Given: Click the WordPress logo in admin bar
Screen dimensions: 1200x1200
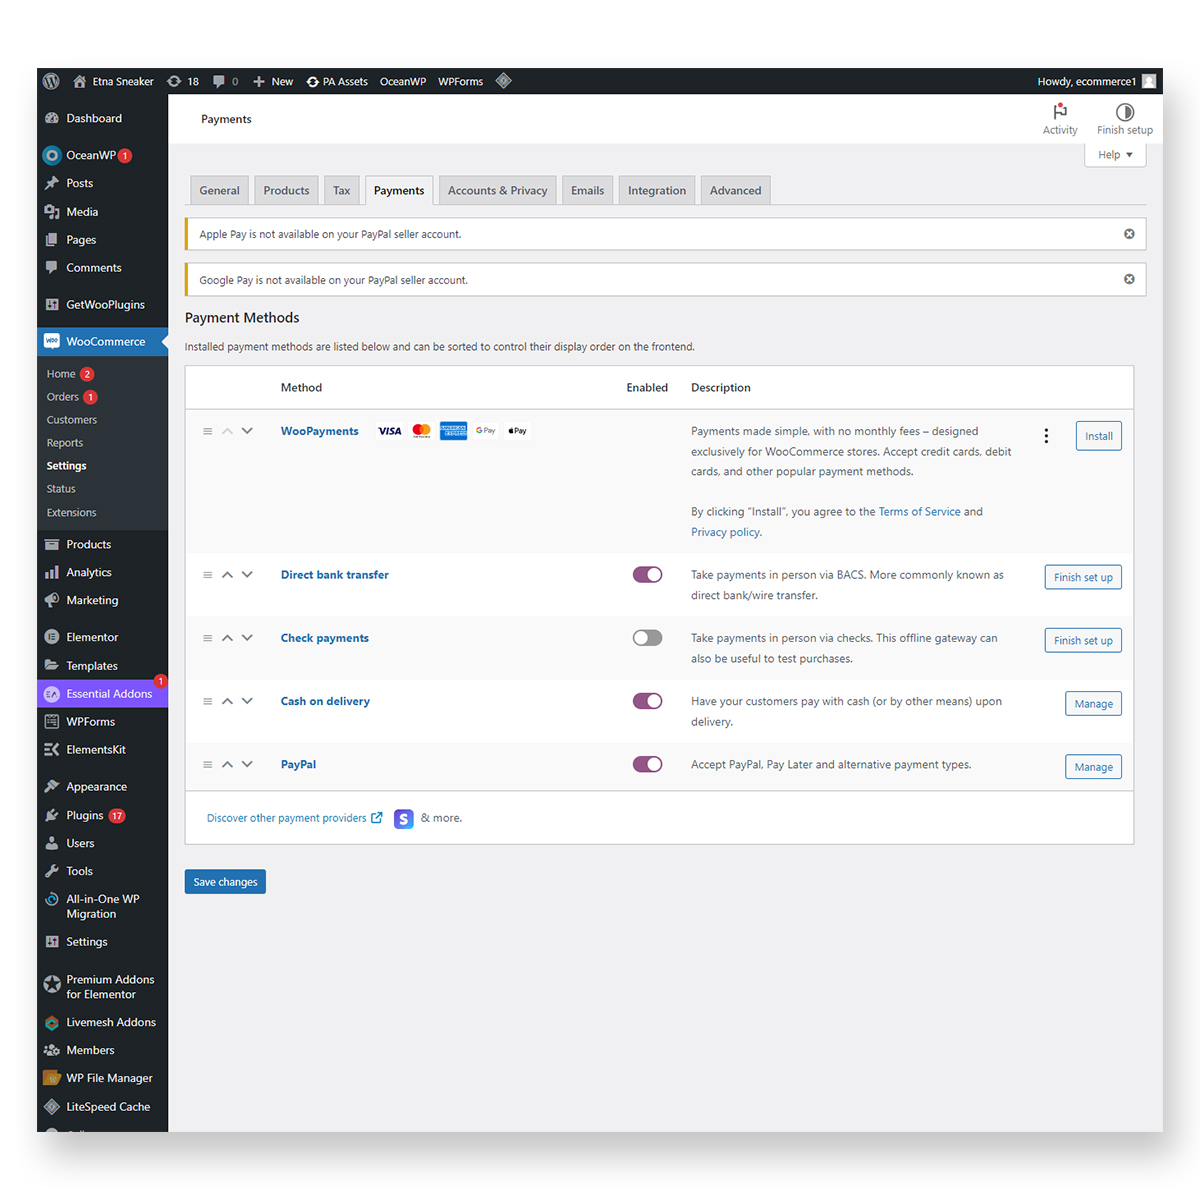Looking at the screenshot, I should tap(52, 81).
